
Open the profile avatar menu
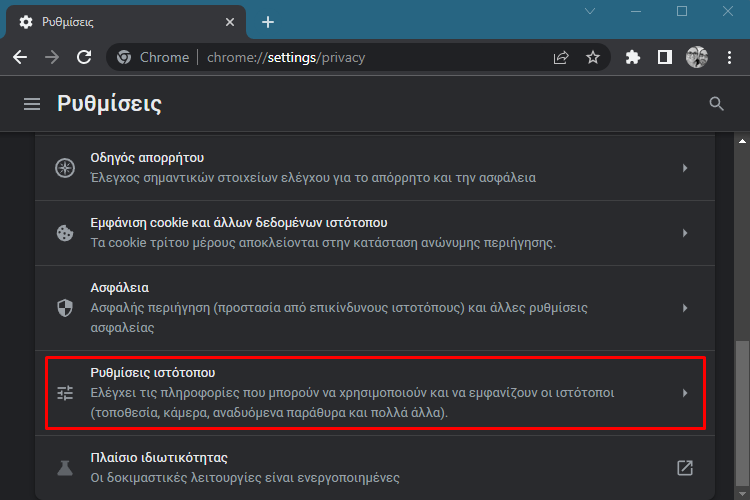pos(696,57)
